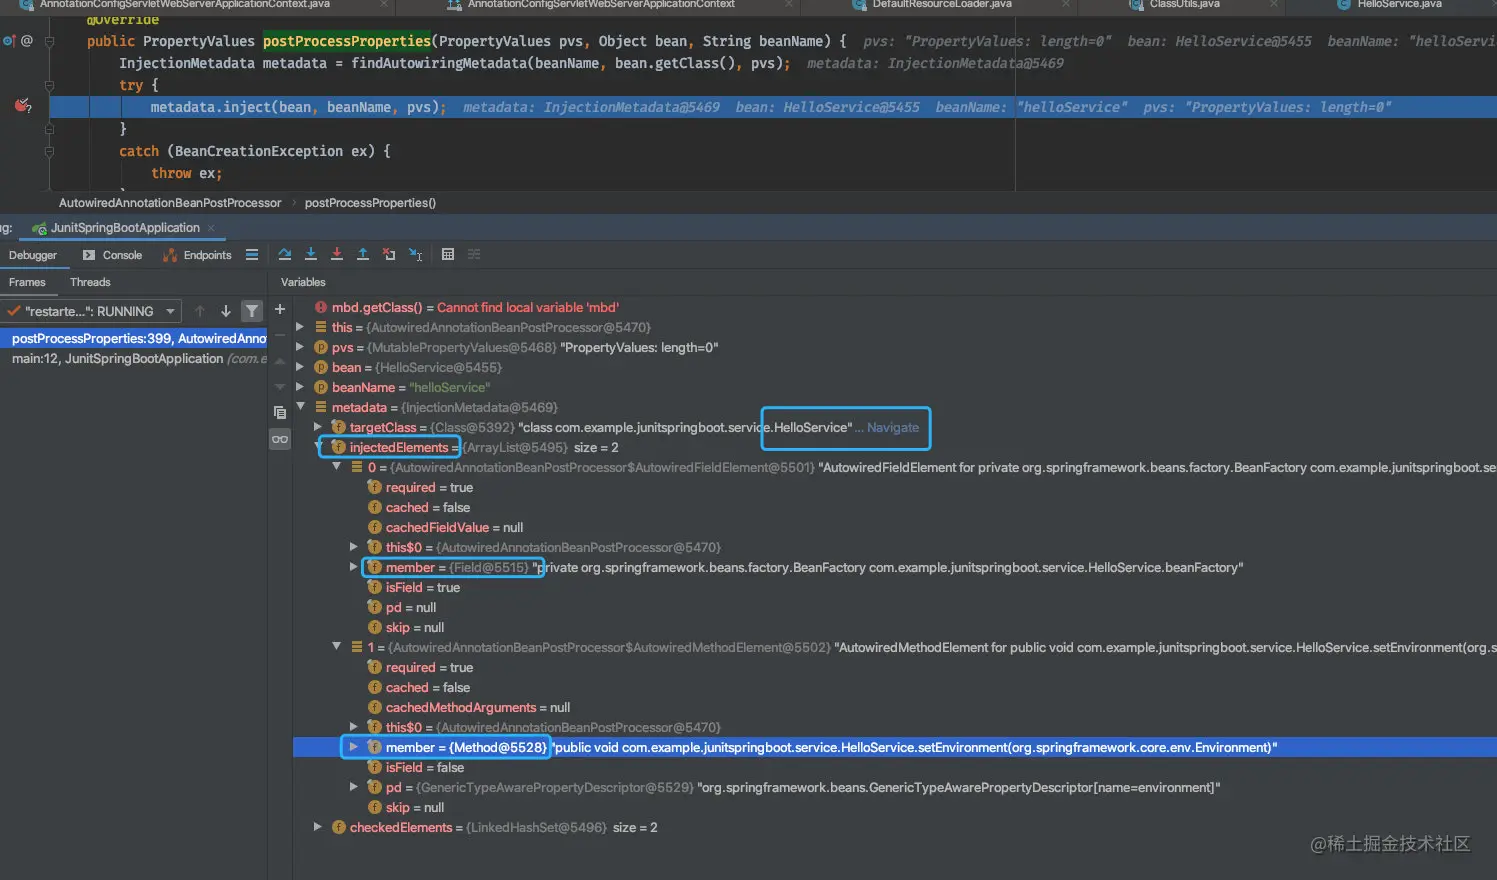1497x880 pixels.
Task: Select isField = false row
Action: pos(894,767)
